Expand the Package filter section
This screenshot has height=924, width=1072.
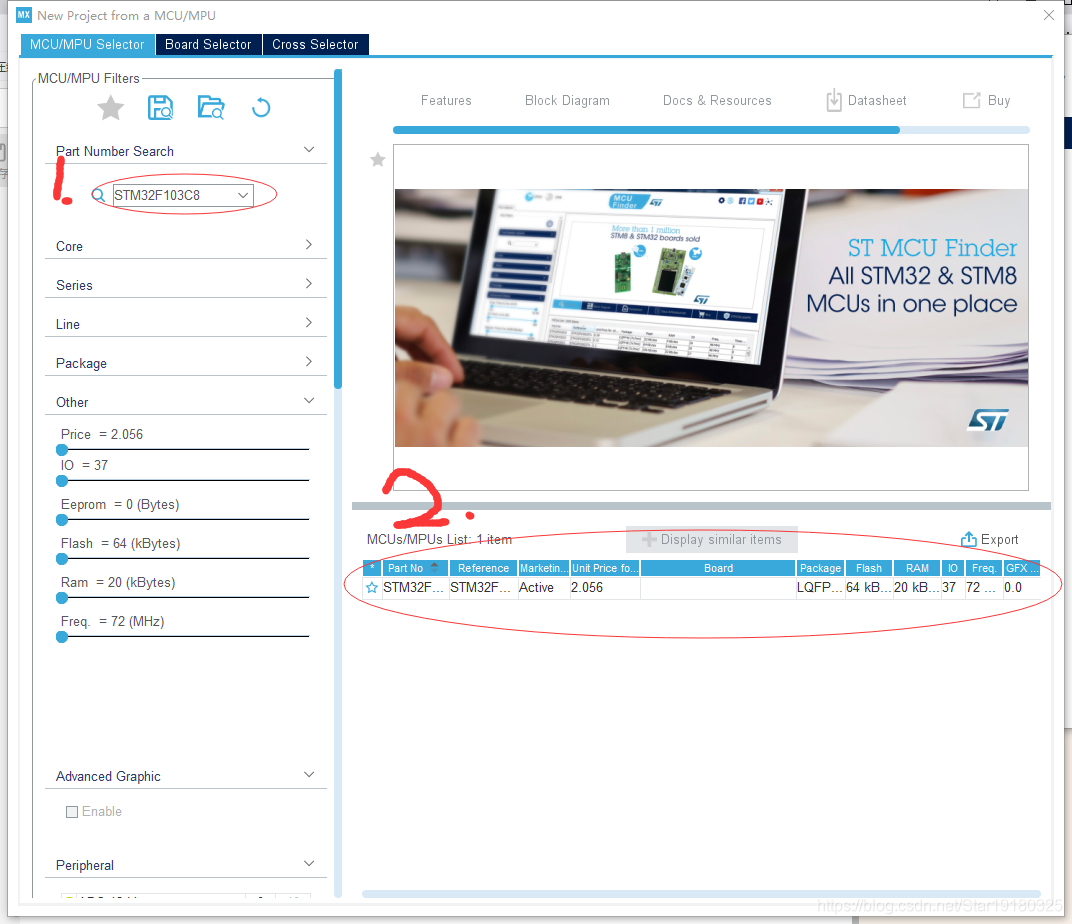pos(309,362)
